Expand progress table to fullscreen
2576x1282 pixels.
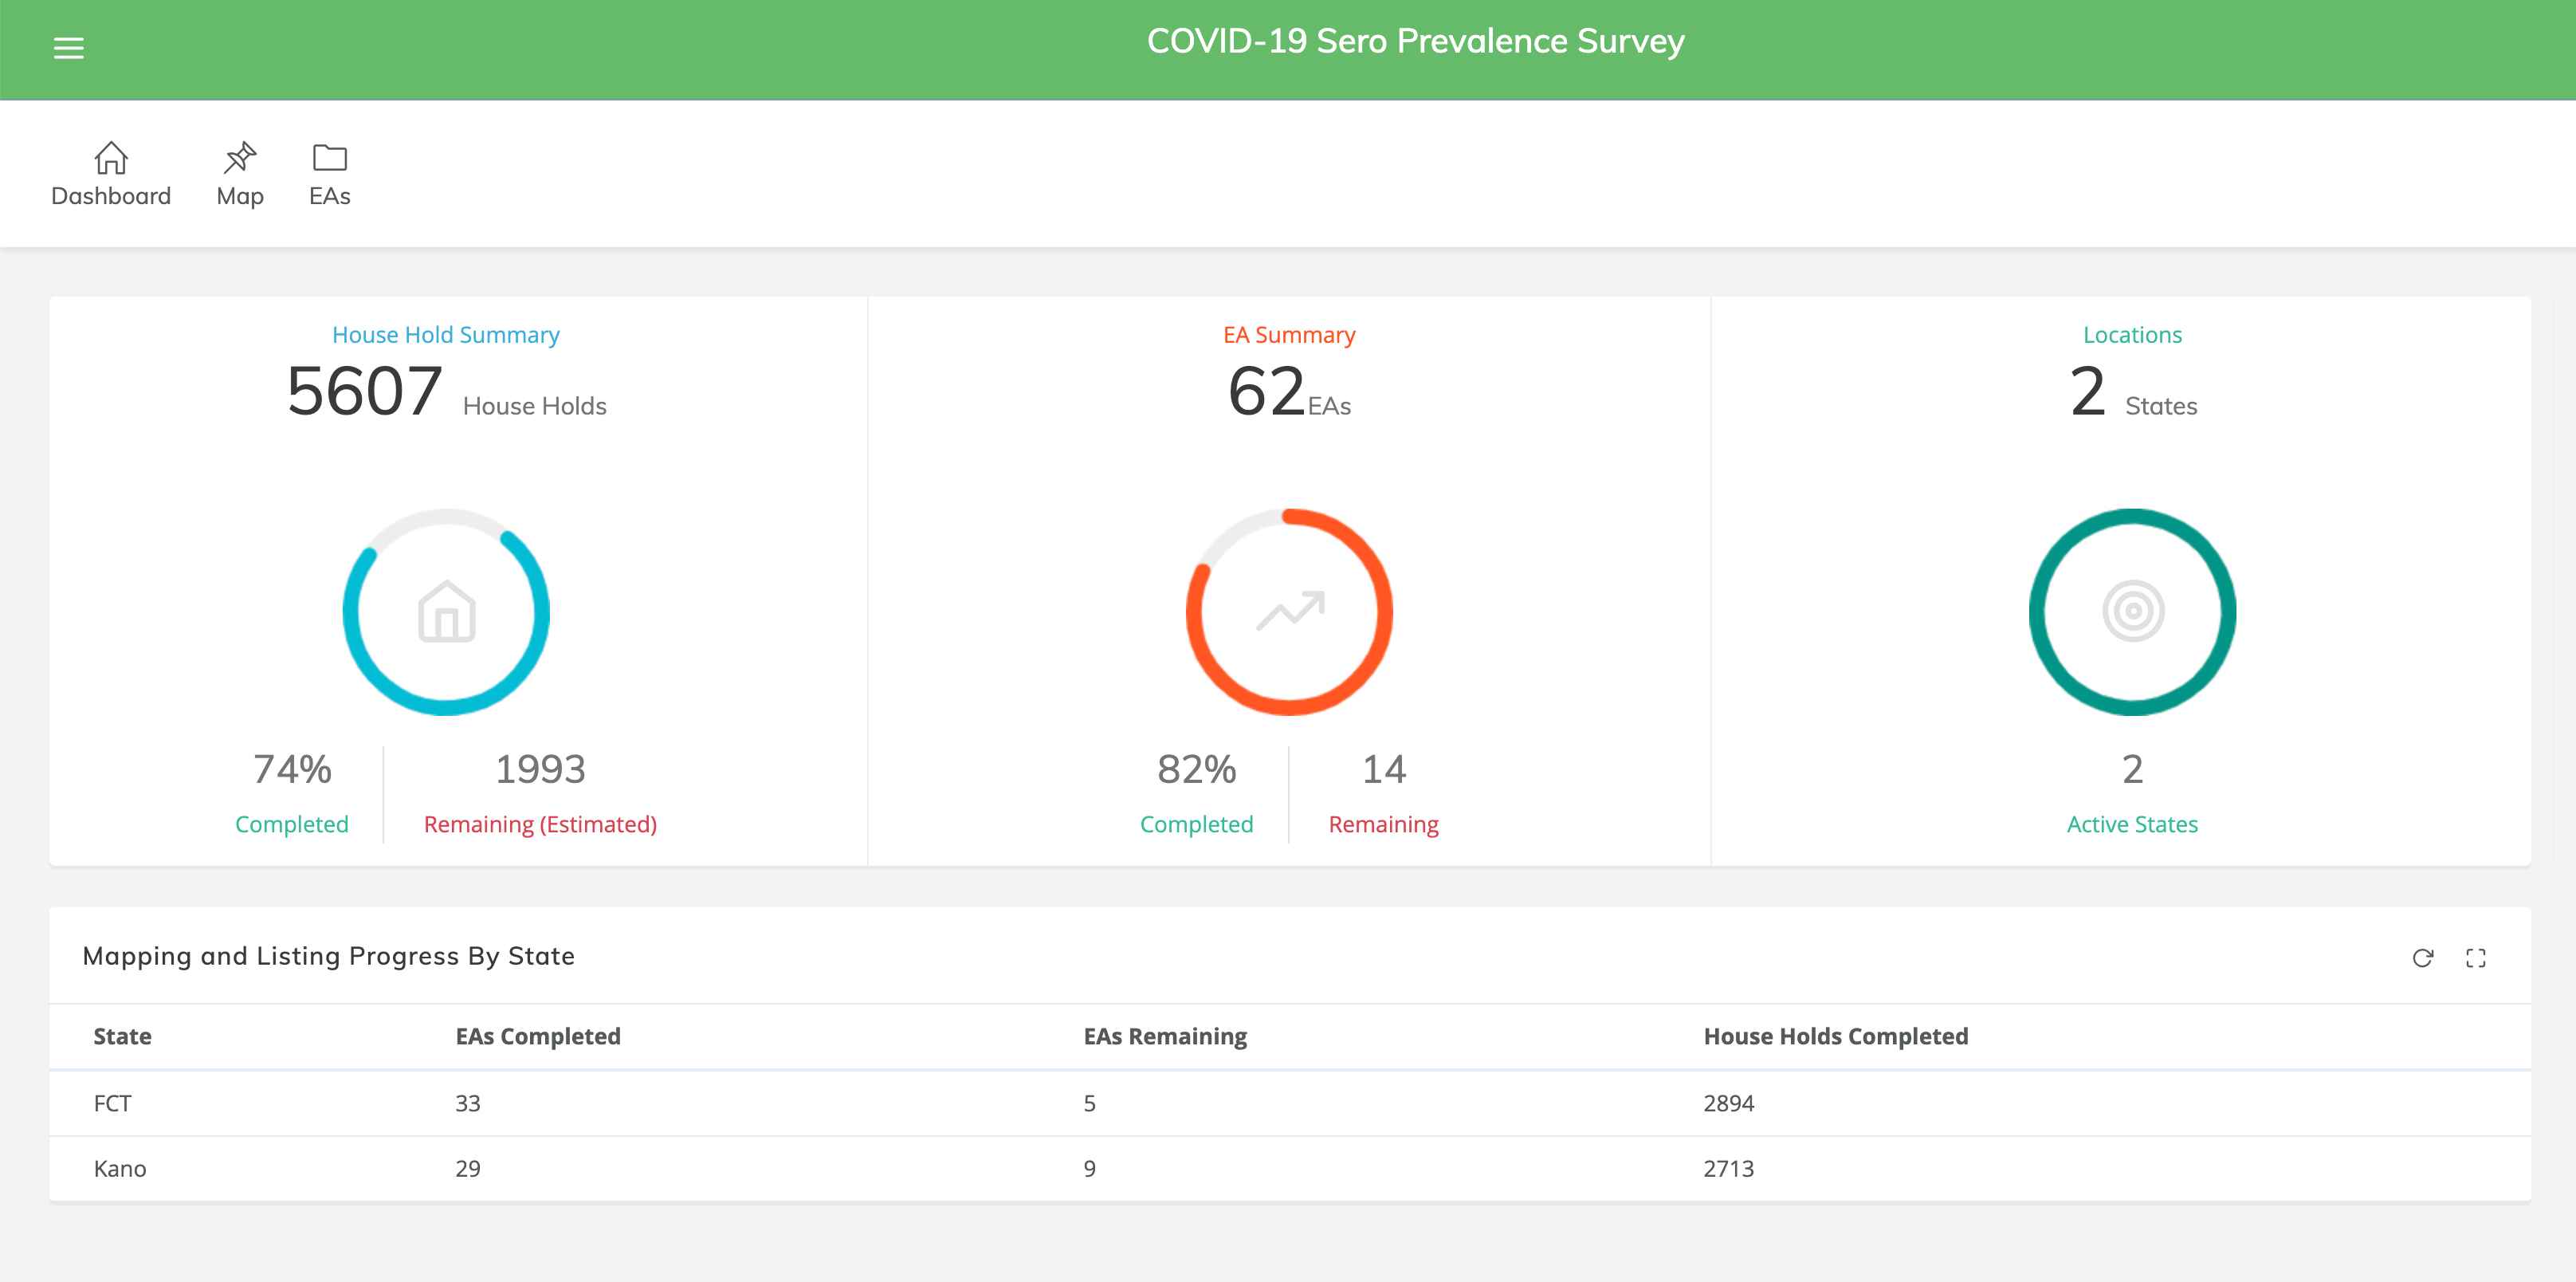(x=2475, y=958)
